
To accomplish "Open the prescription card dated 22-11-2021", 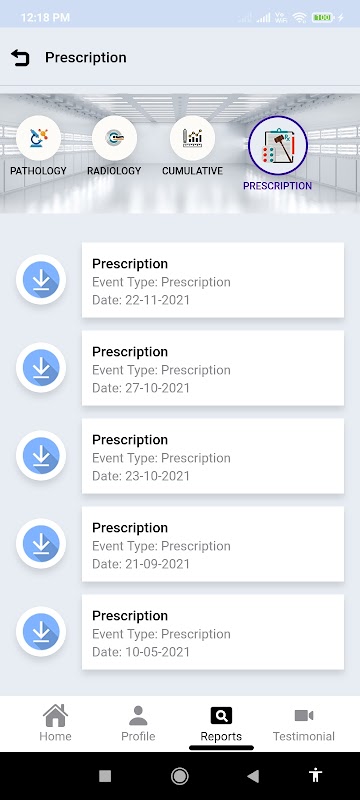I will pos(213,280).
